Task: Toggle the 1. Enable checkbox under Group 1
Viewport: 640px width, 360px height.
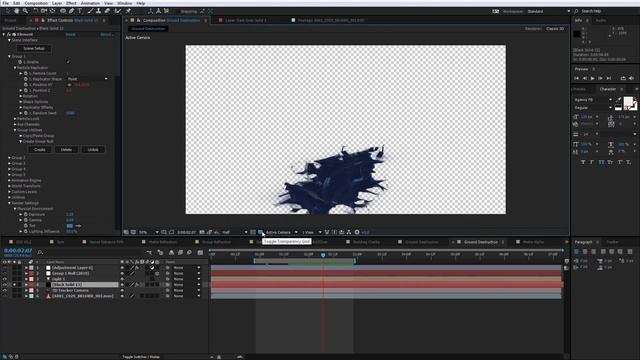Action: click(x=68, y=62)
